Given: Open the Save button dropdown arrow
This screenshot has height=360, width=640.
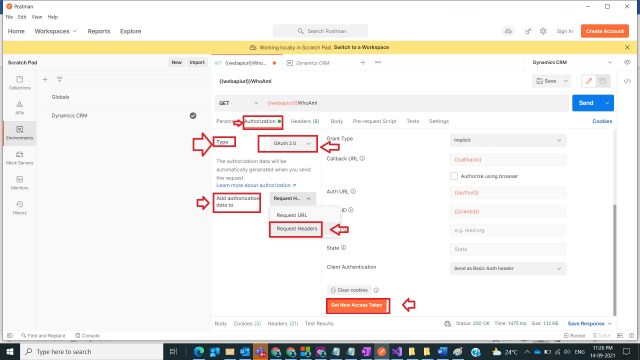Looking at the screenshot, I should coord(566,81).
